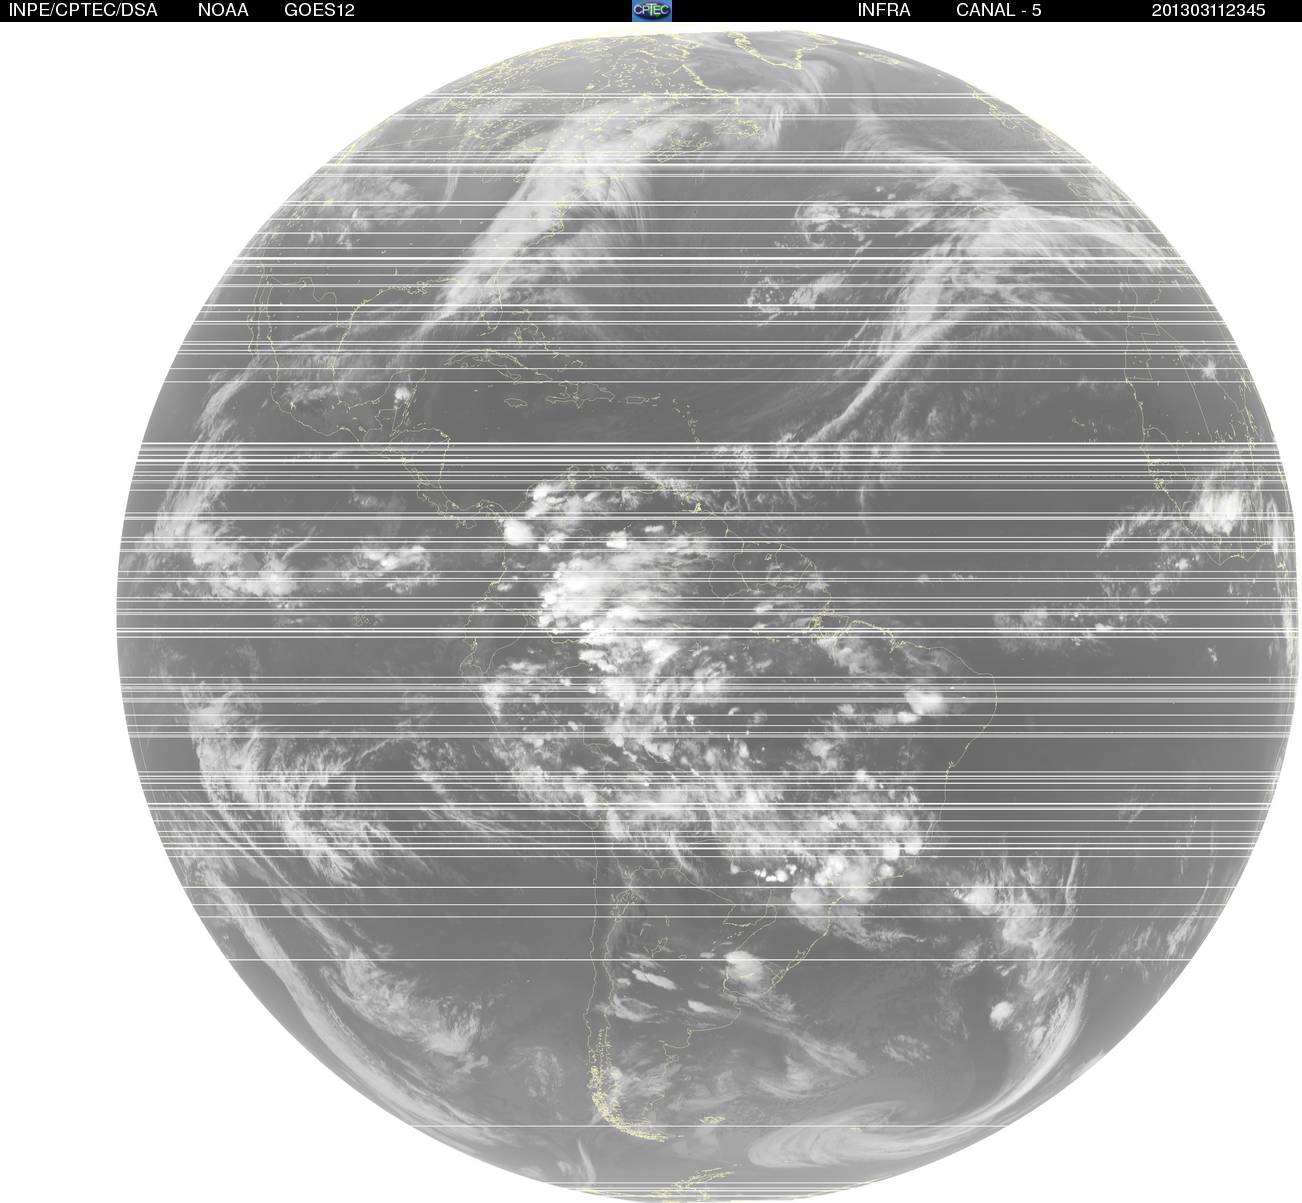The image size is (1302, 1203).
Task: Select the oval white cloud over Uruguay
Action: (742, 964)
